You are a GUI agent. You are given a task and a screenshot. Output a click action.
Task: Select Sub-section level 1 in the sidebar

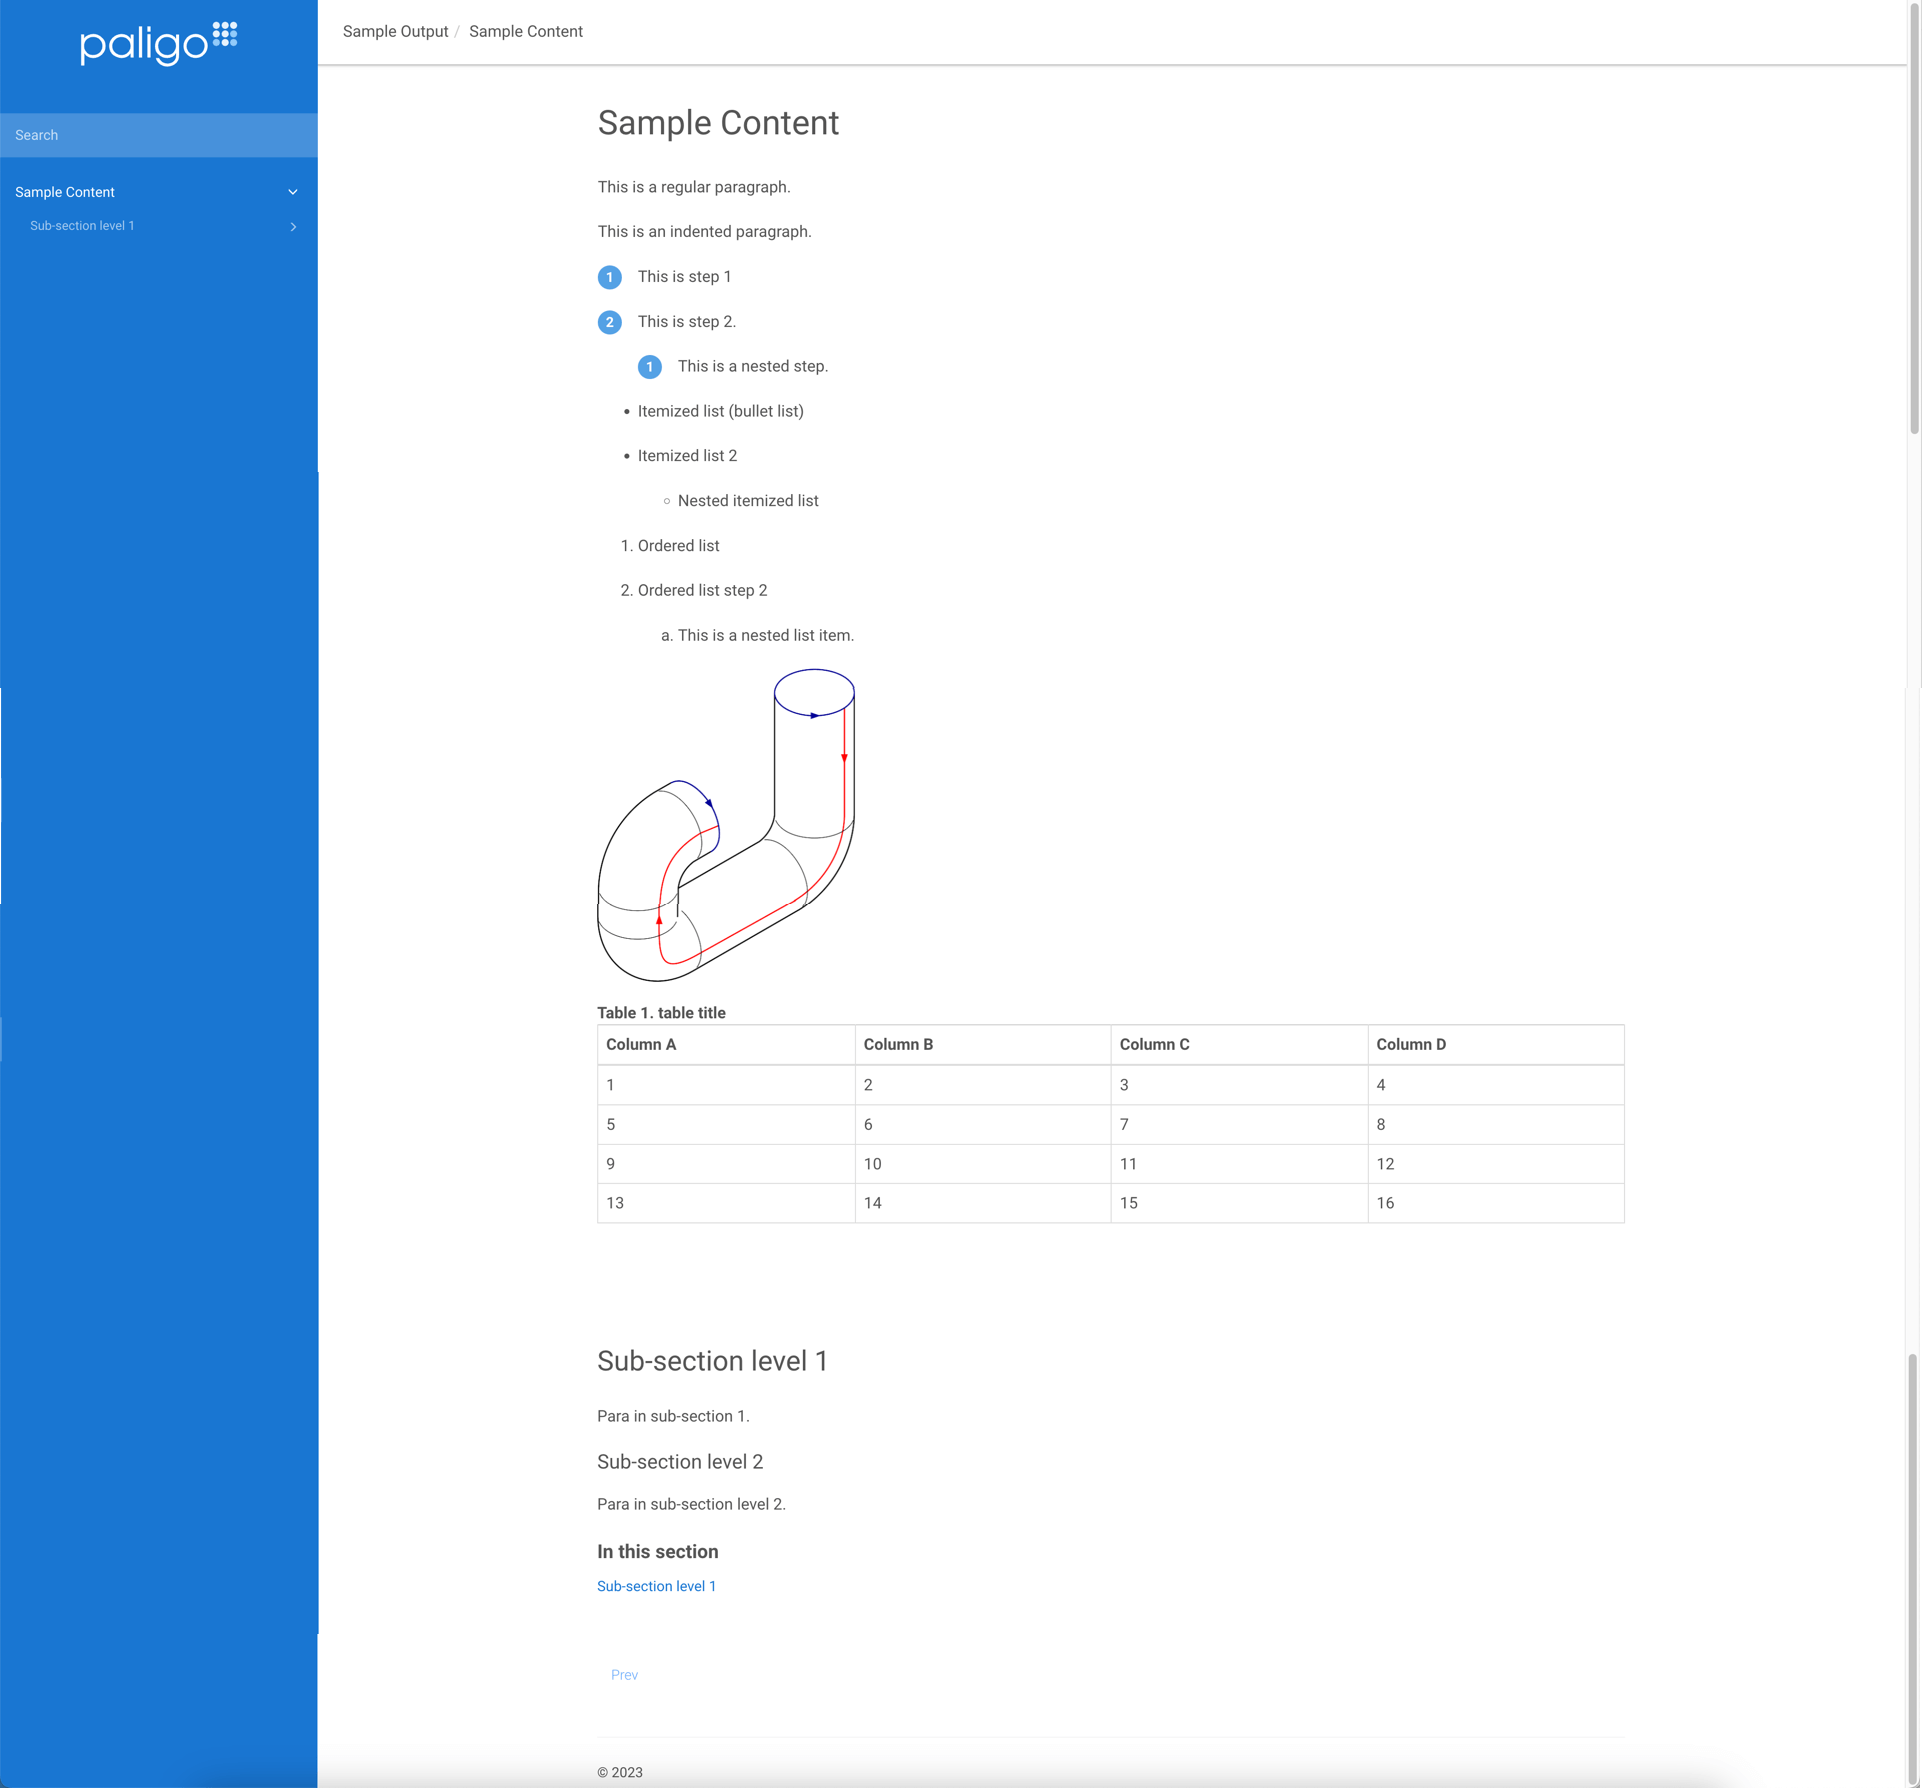[x=82, y=225]
